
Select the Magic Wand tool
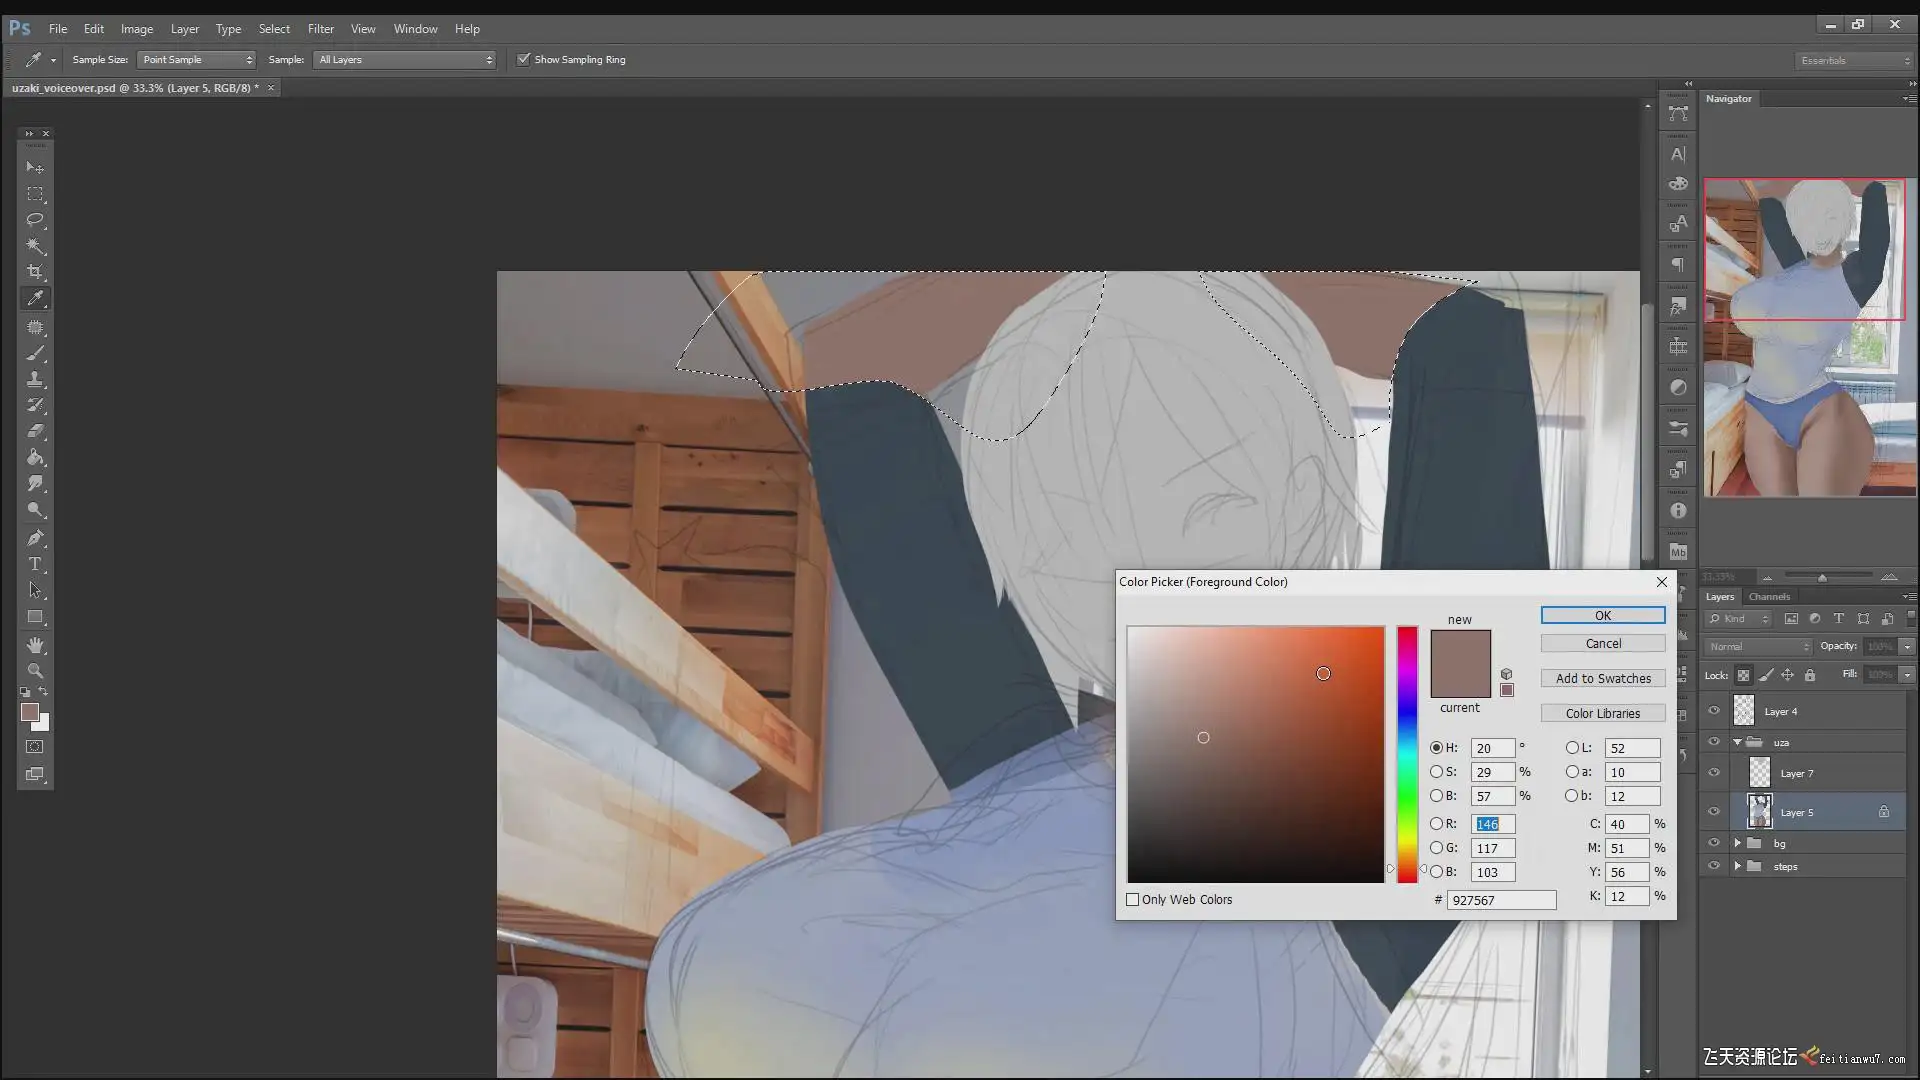pyautogui.click(x=35, y=246)
